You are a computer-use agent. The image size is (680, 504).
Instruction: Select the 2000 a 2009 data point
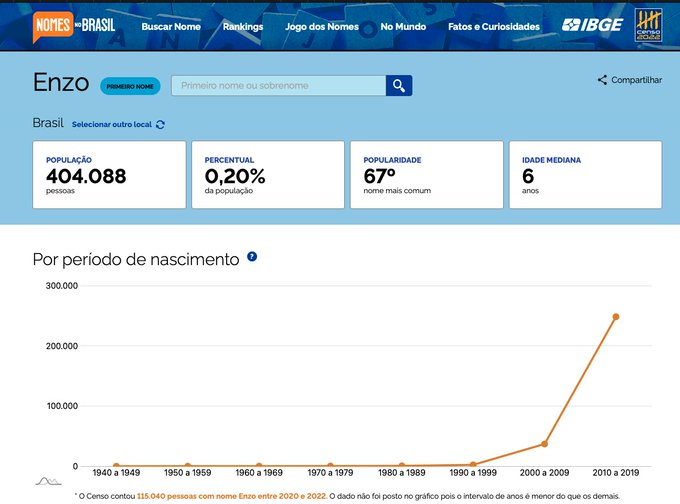tap(544, 444)
